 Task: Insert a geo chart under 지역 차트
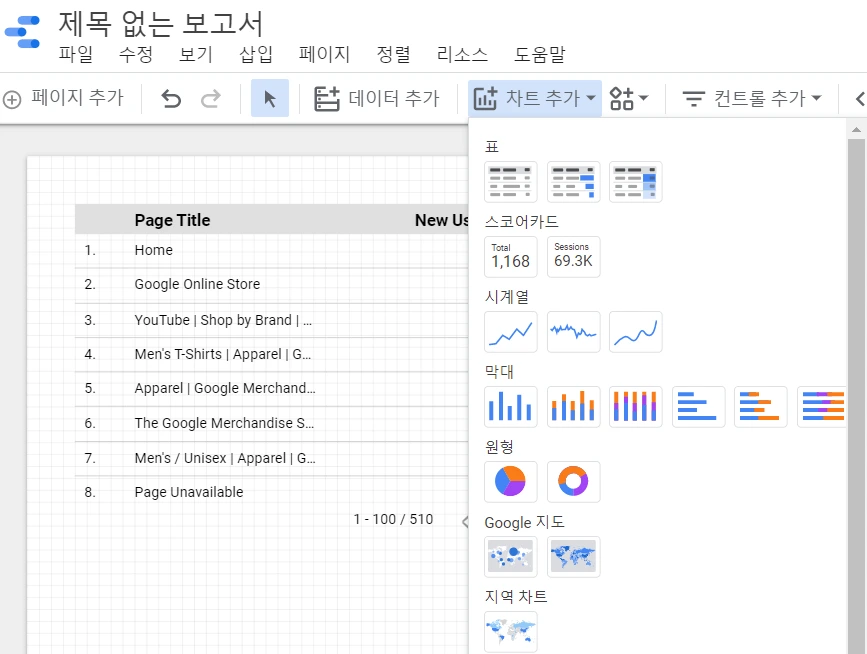pyautogui.click(x=510, y=631)
